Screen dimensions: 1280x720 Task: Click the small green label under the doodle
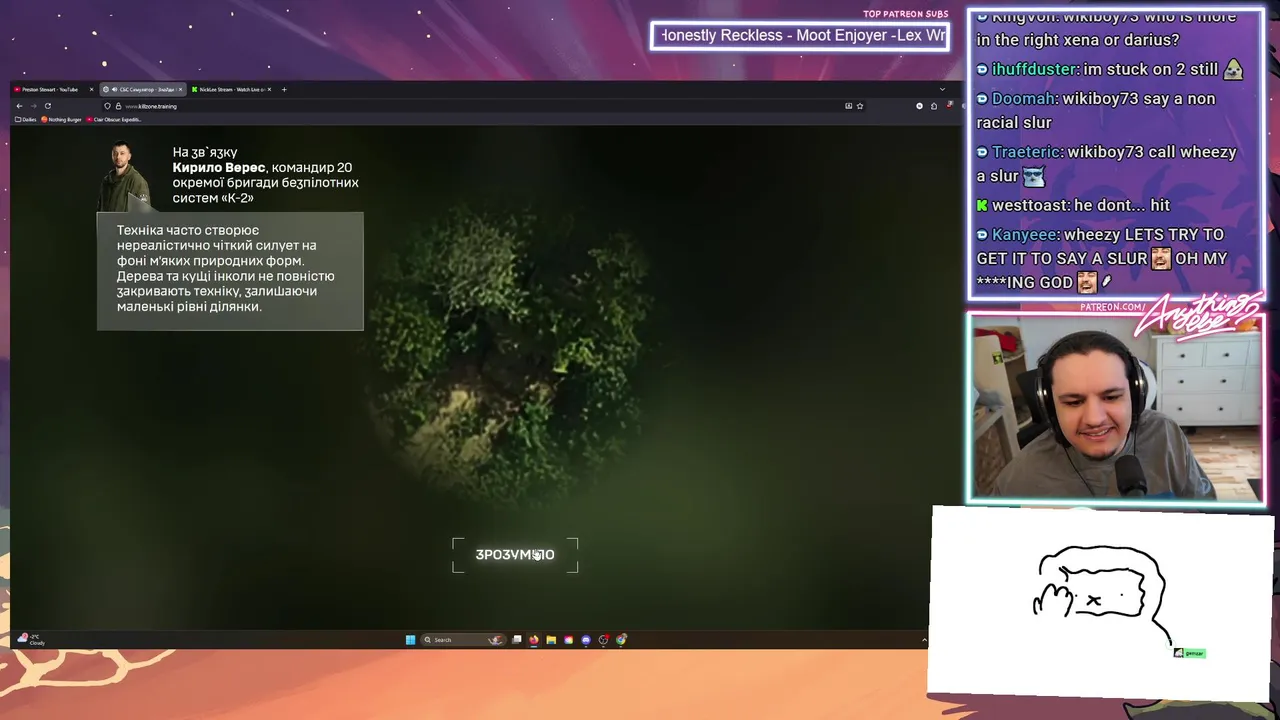[x=1189, y=653]
